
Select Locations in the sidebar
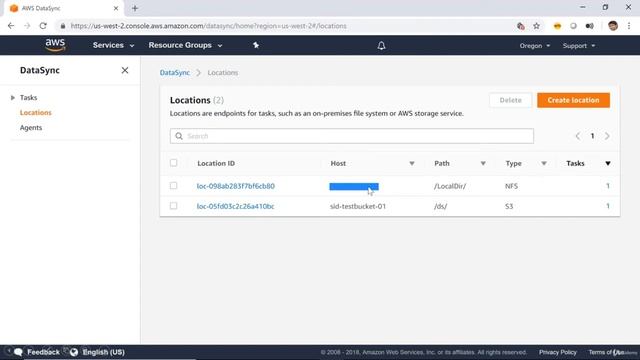(x=36, y=113)
